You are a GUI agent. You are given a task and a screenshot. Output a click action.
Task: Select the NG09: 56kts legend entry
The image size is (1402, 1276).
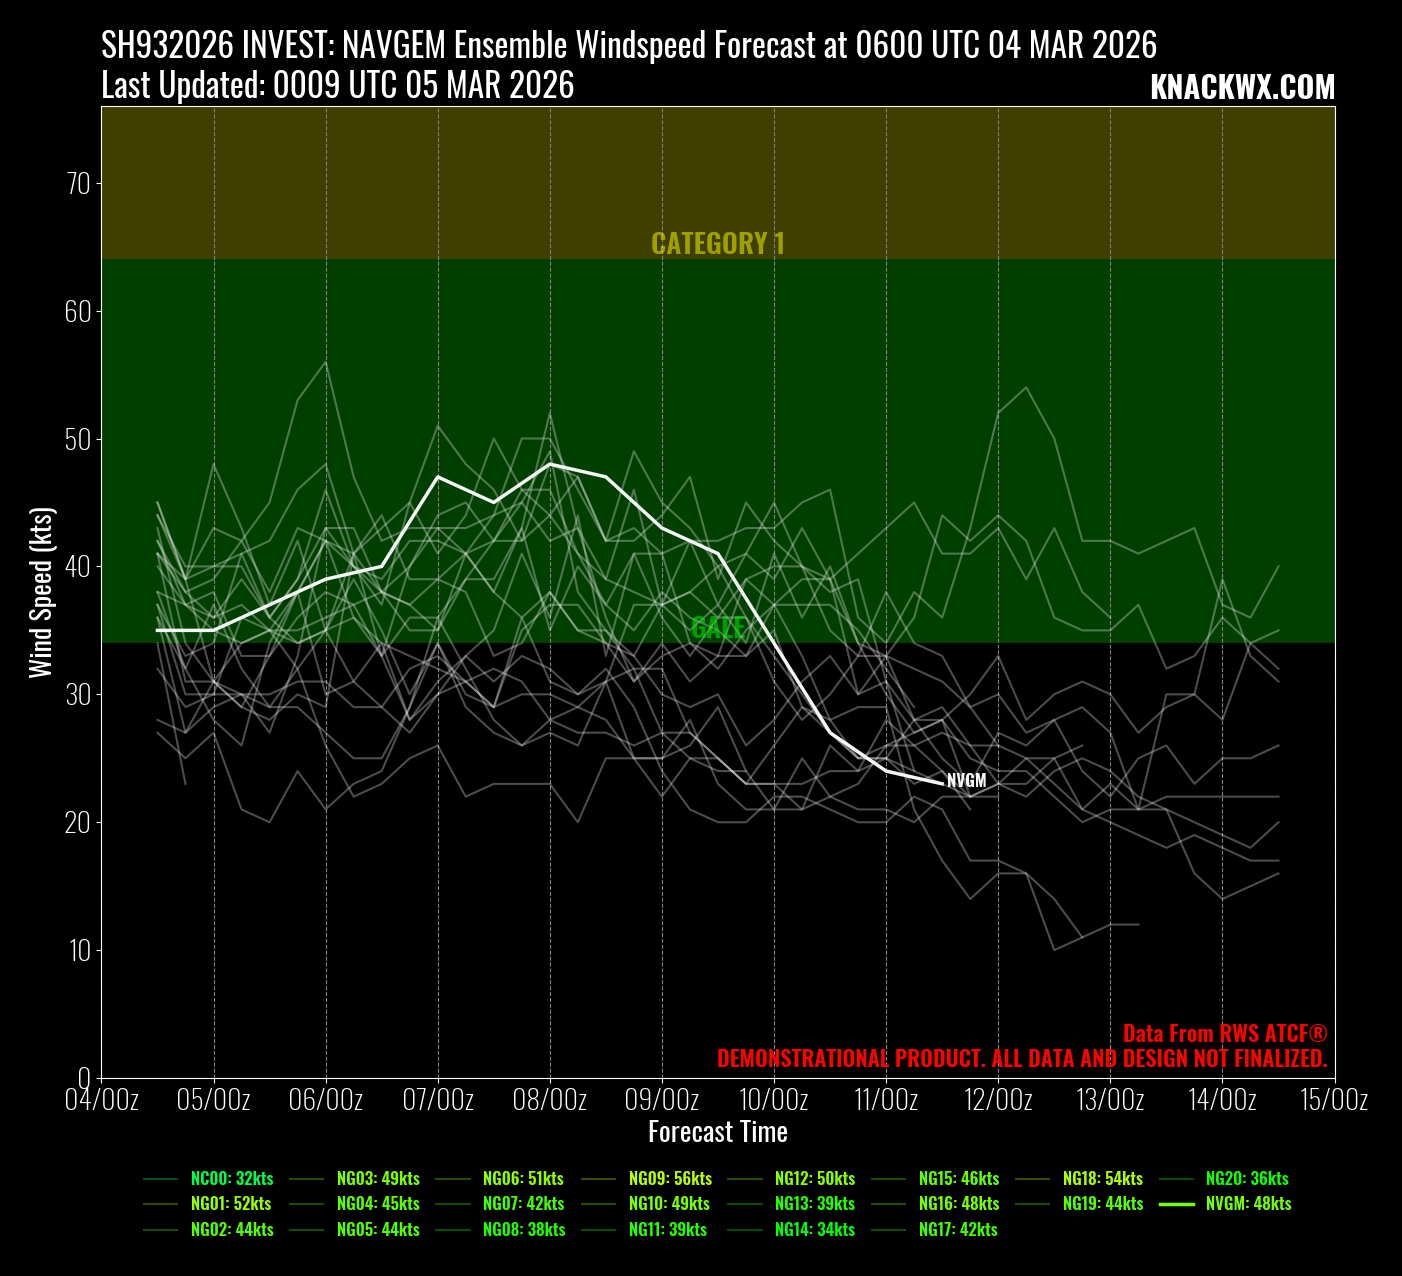point(670,1179)
